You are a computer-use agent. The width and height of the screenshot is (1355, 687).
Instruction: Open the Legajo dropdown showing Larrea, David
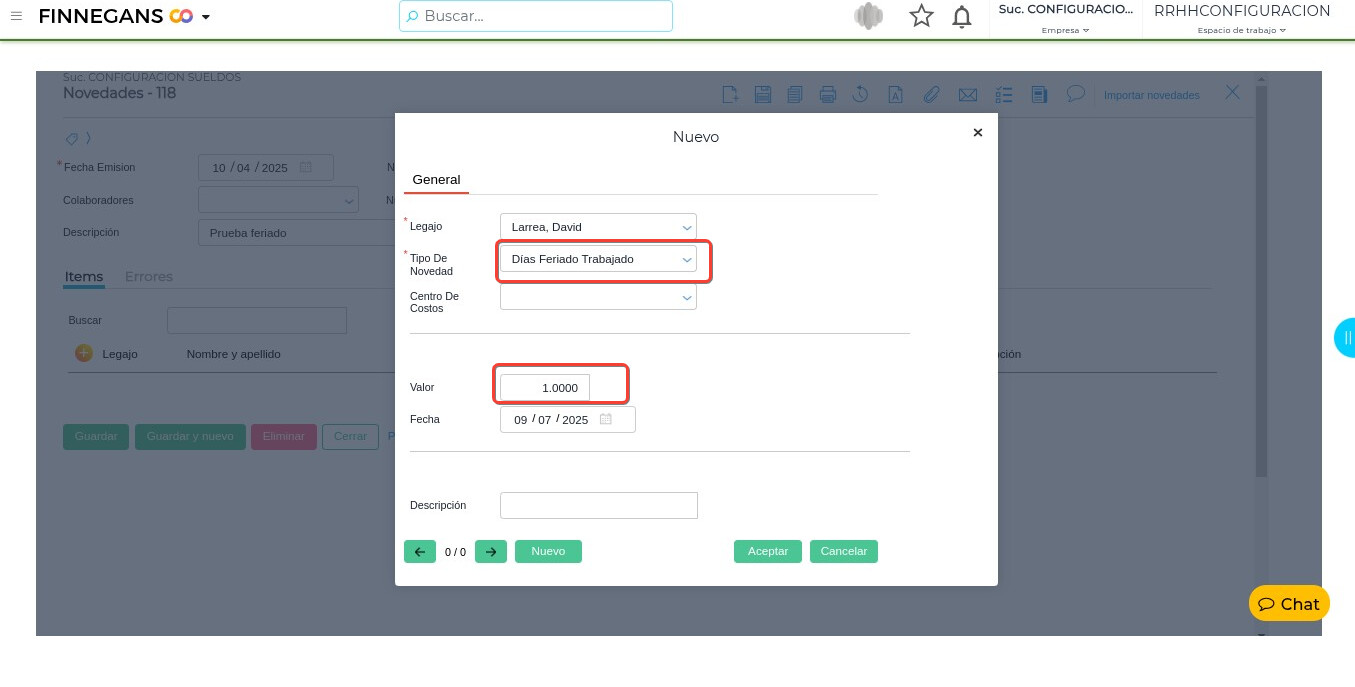click(x=598, y=227)
